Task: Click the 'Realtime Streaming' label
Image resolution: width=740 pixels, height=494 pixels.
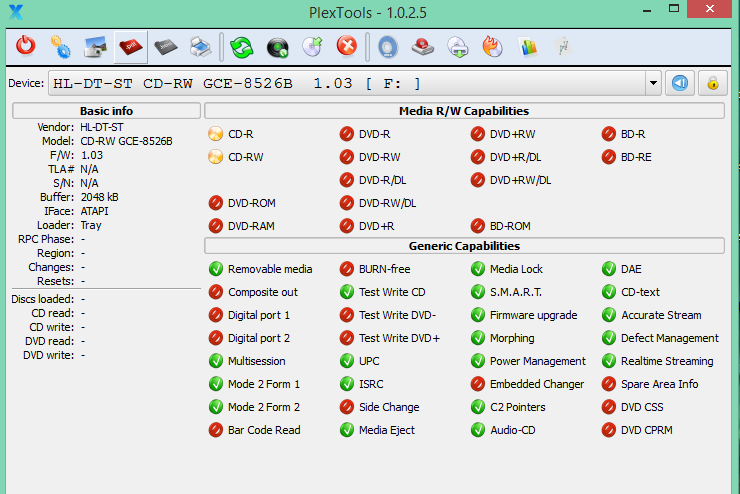Action: tap(667, 361)
